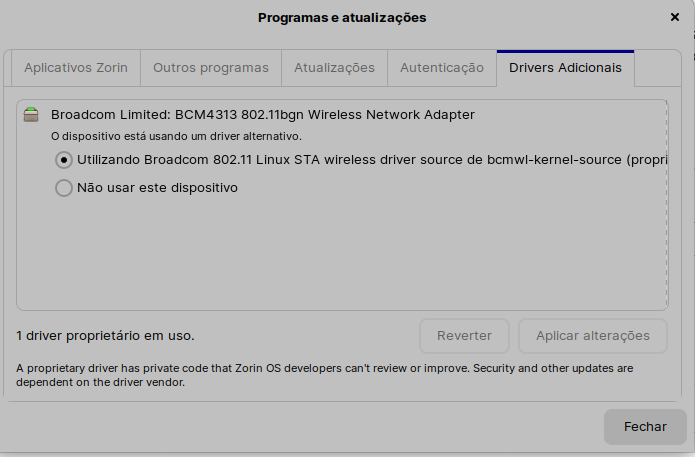Click Aplicar alterações button
Screen dimensions: 695x457
[x=593, y=336]
